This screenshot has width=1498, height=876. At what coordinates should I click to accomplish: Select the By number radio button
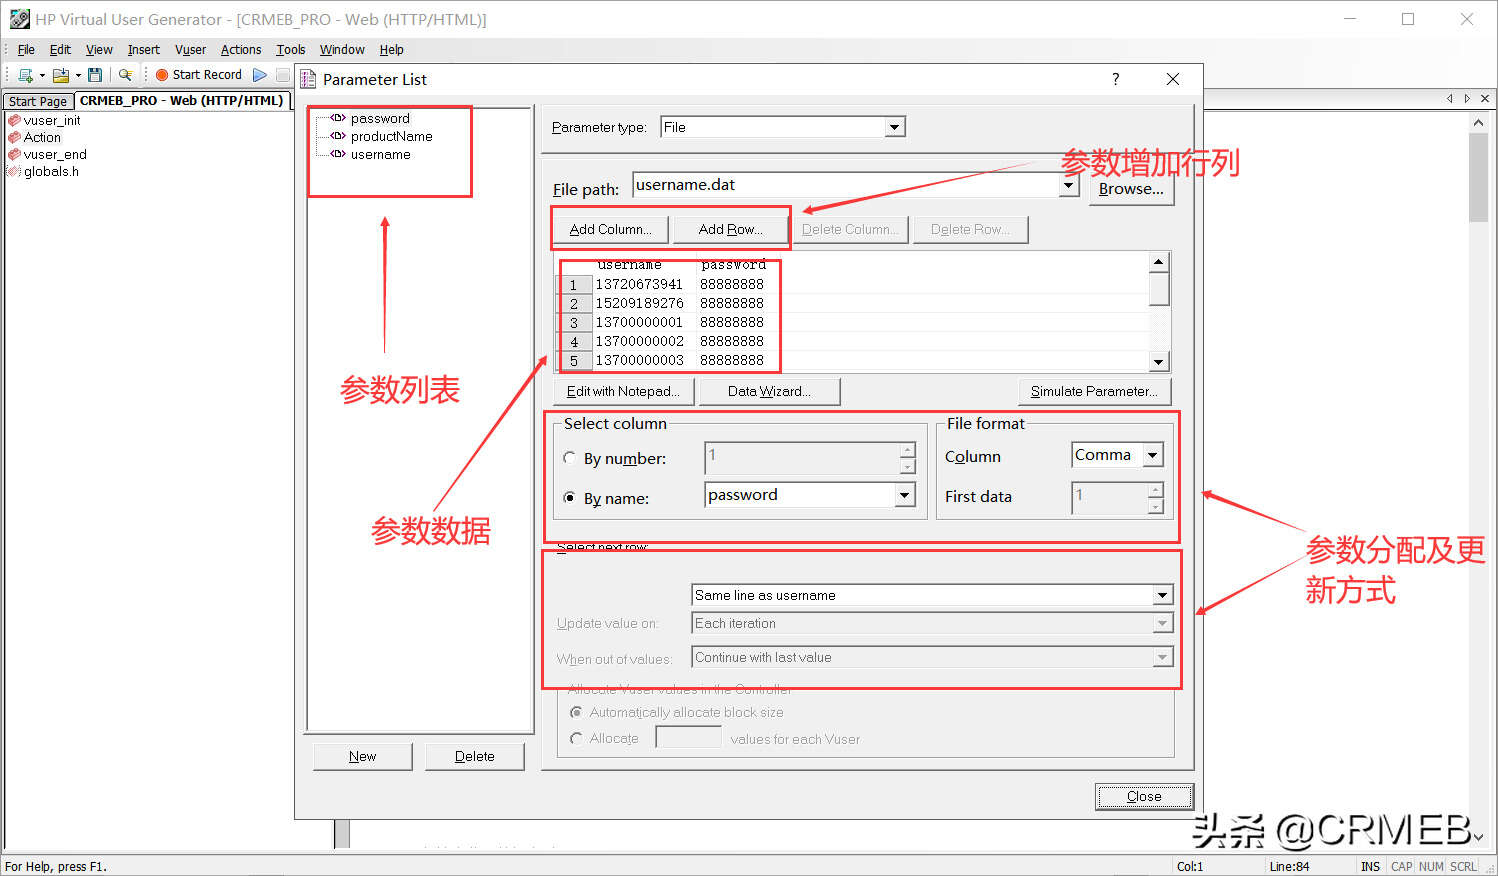(x=569, y=458)
